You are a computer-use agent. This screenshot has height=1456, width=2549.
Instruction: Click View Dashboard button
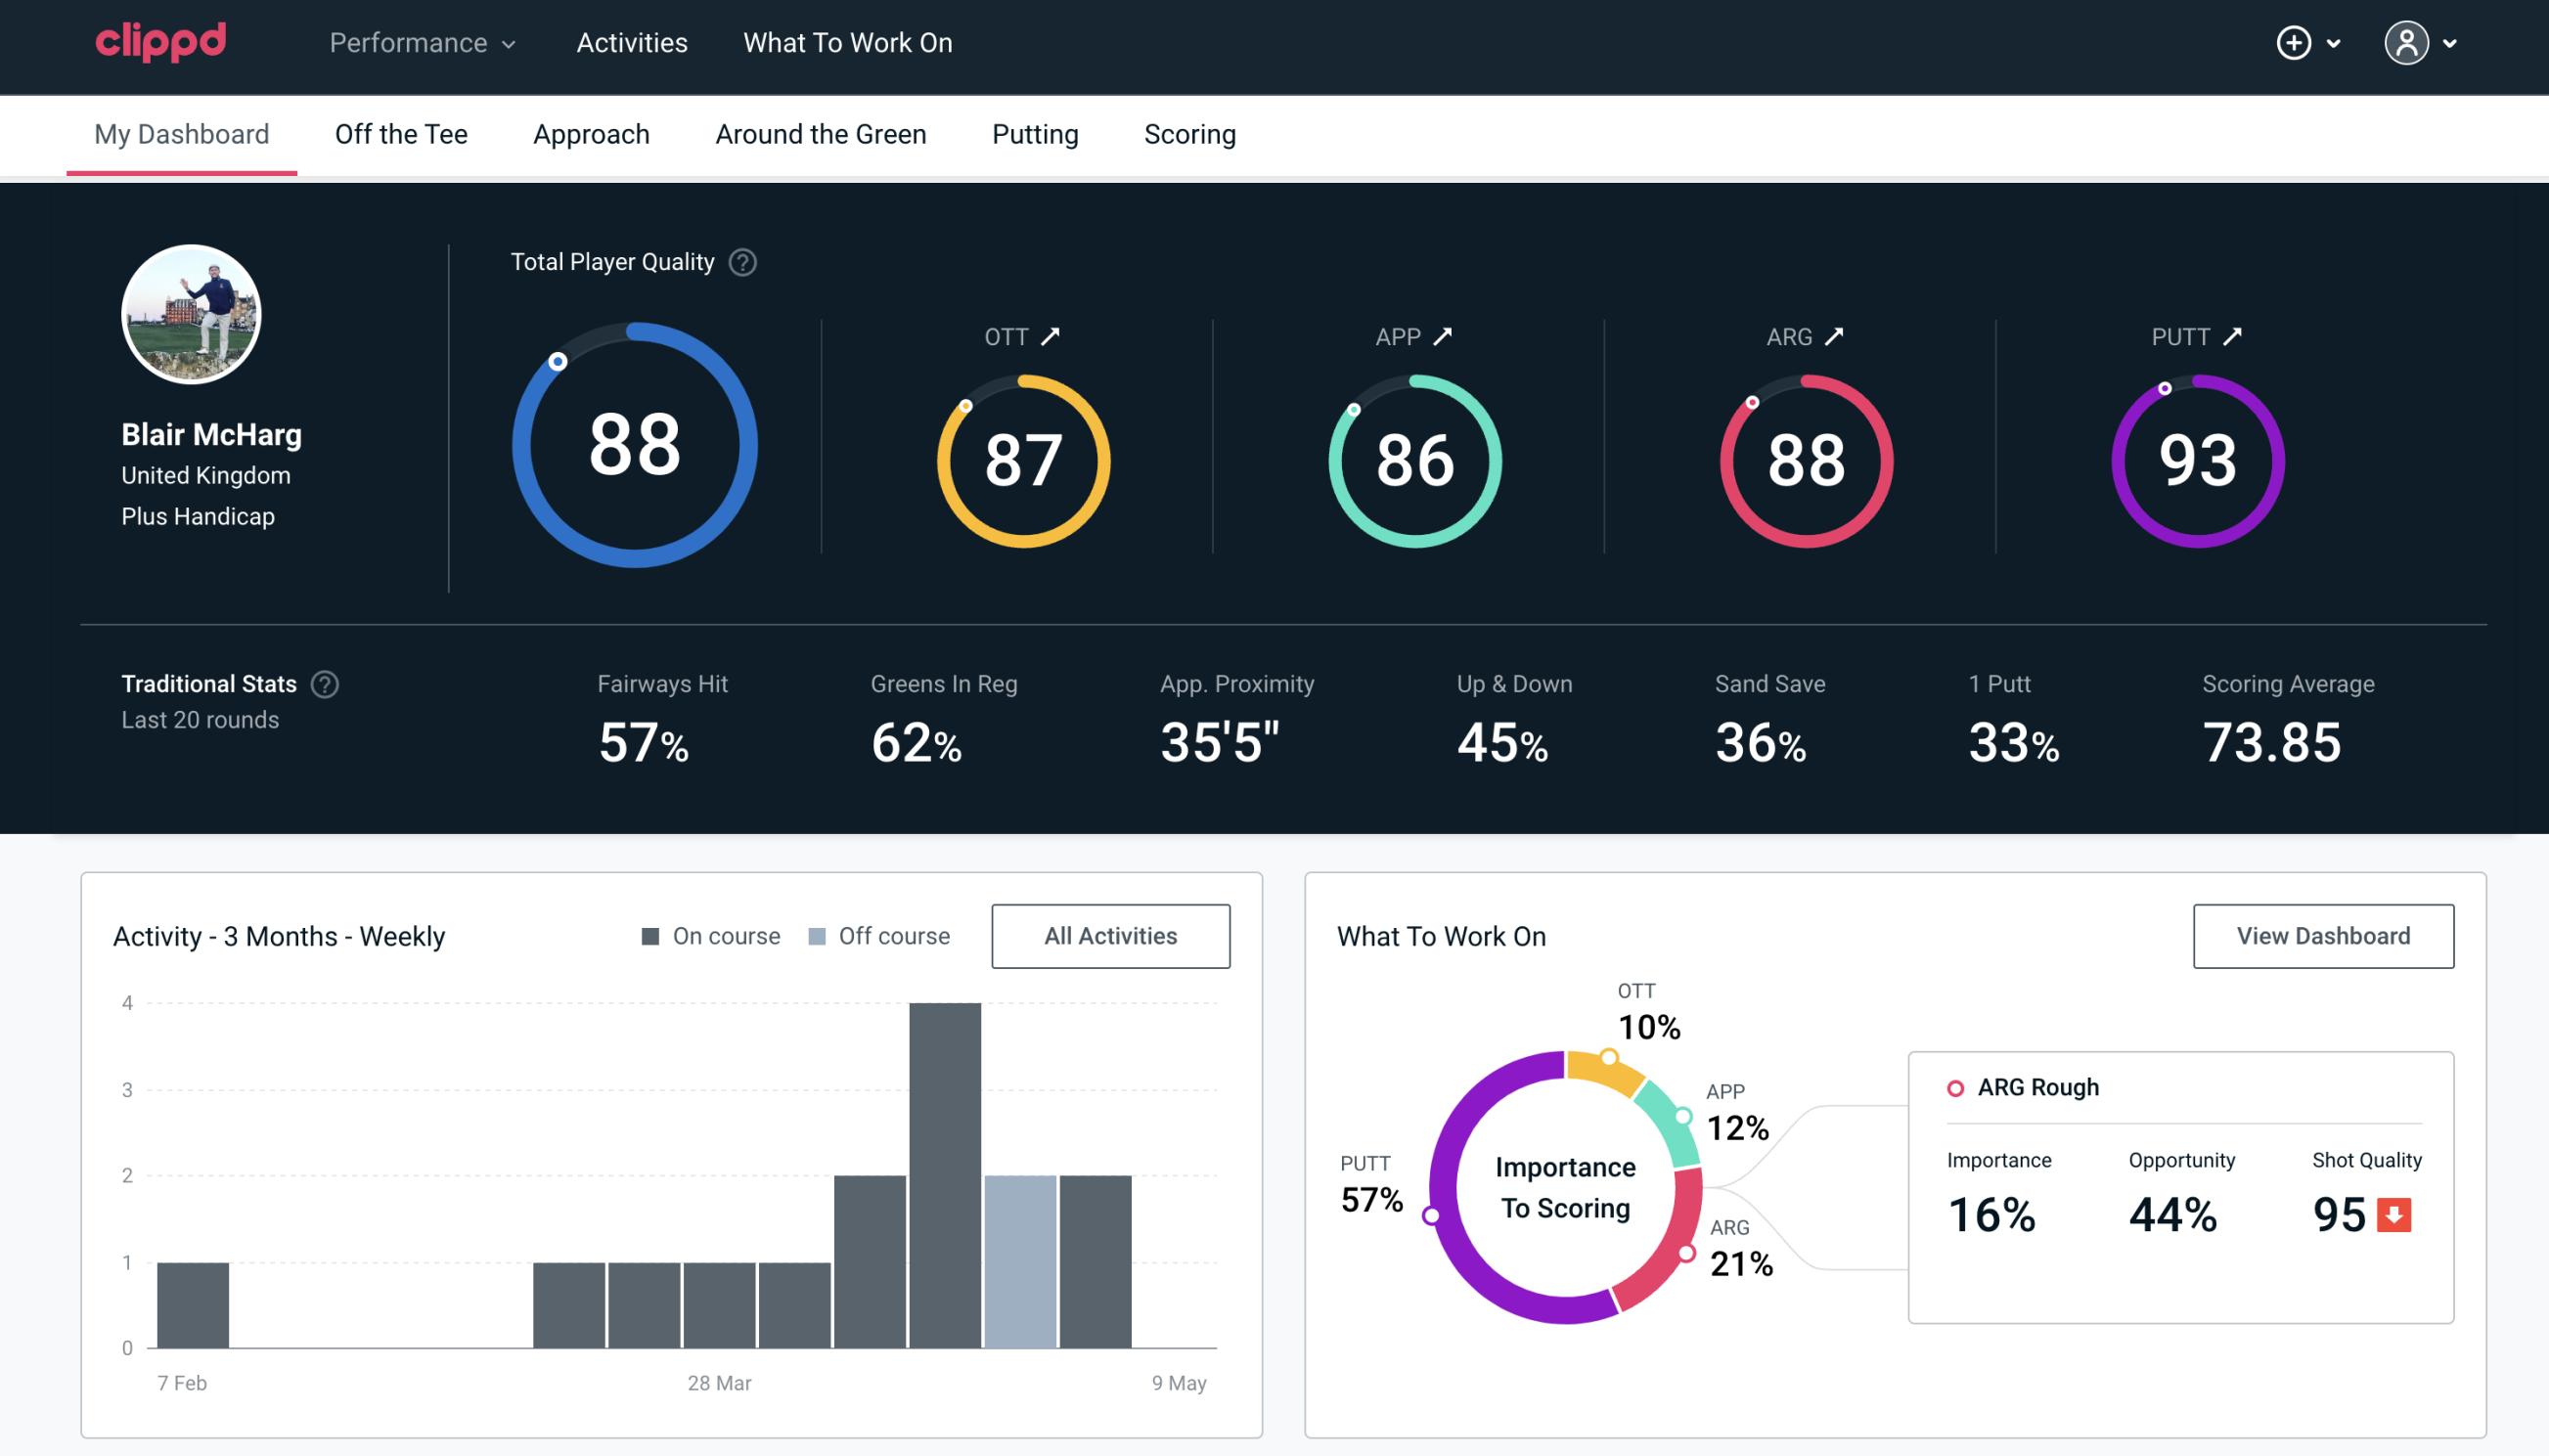[x=2323, y=935]
